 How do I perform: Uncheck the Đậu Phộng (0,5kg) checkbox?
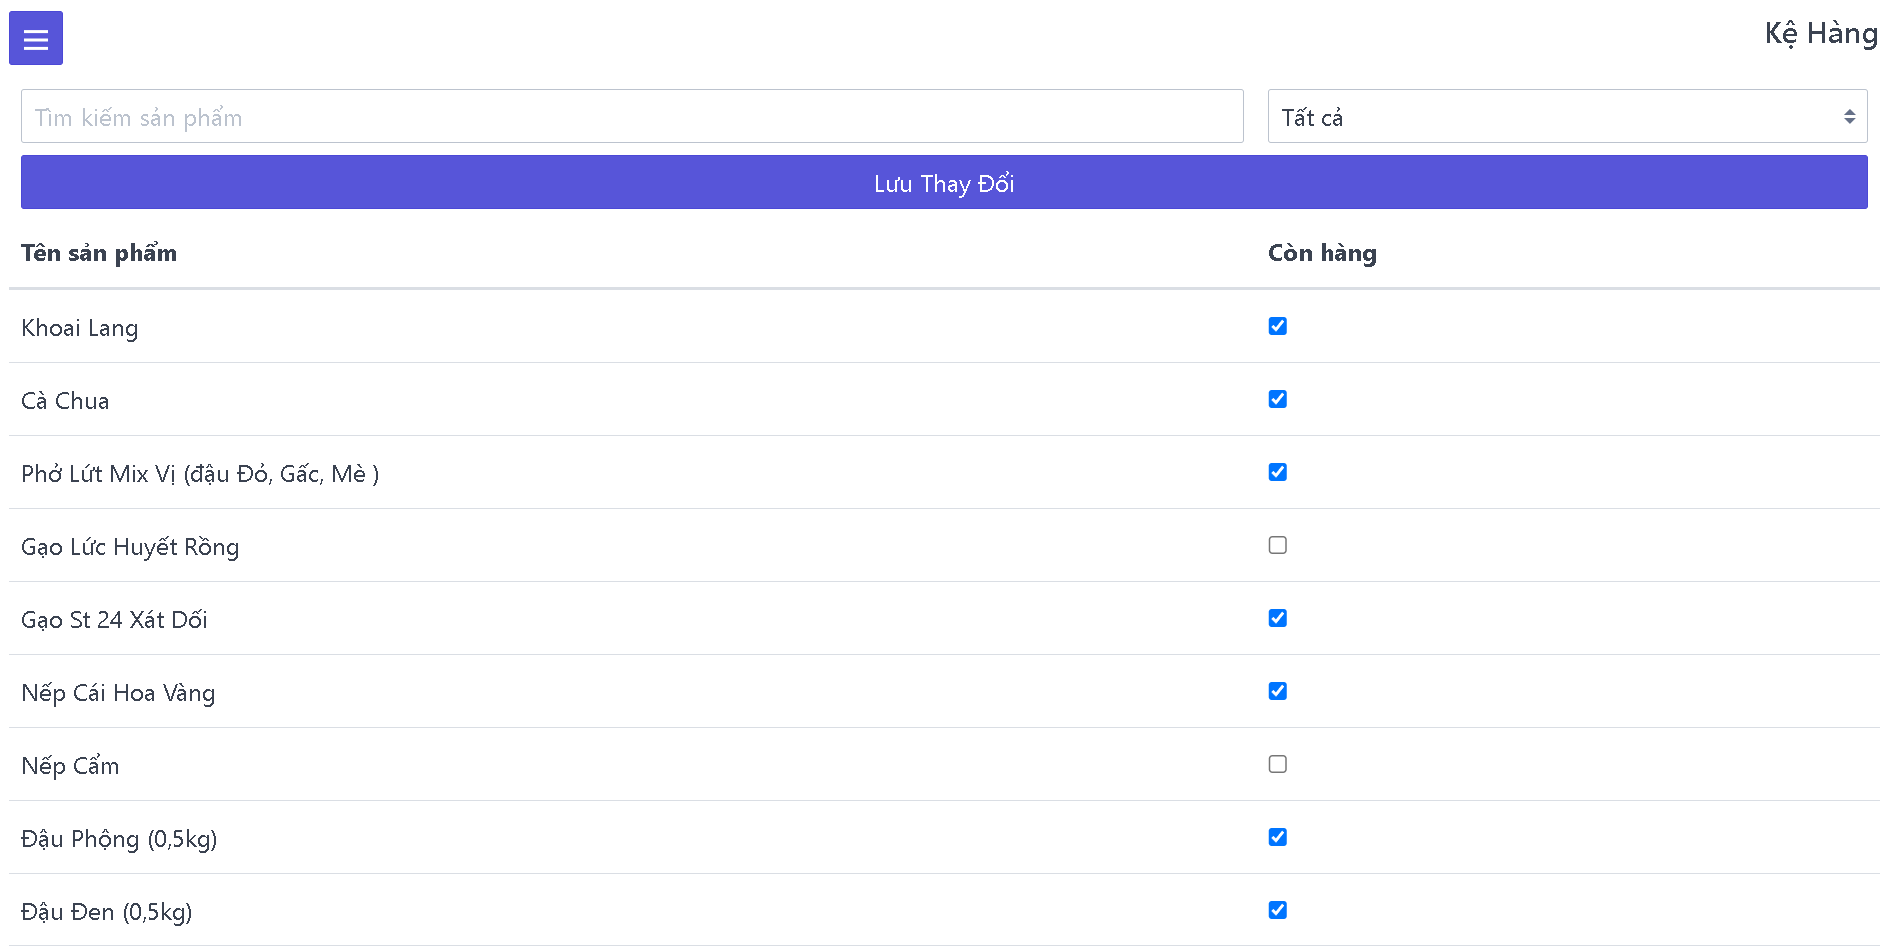[x=1278, y=837]
